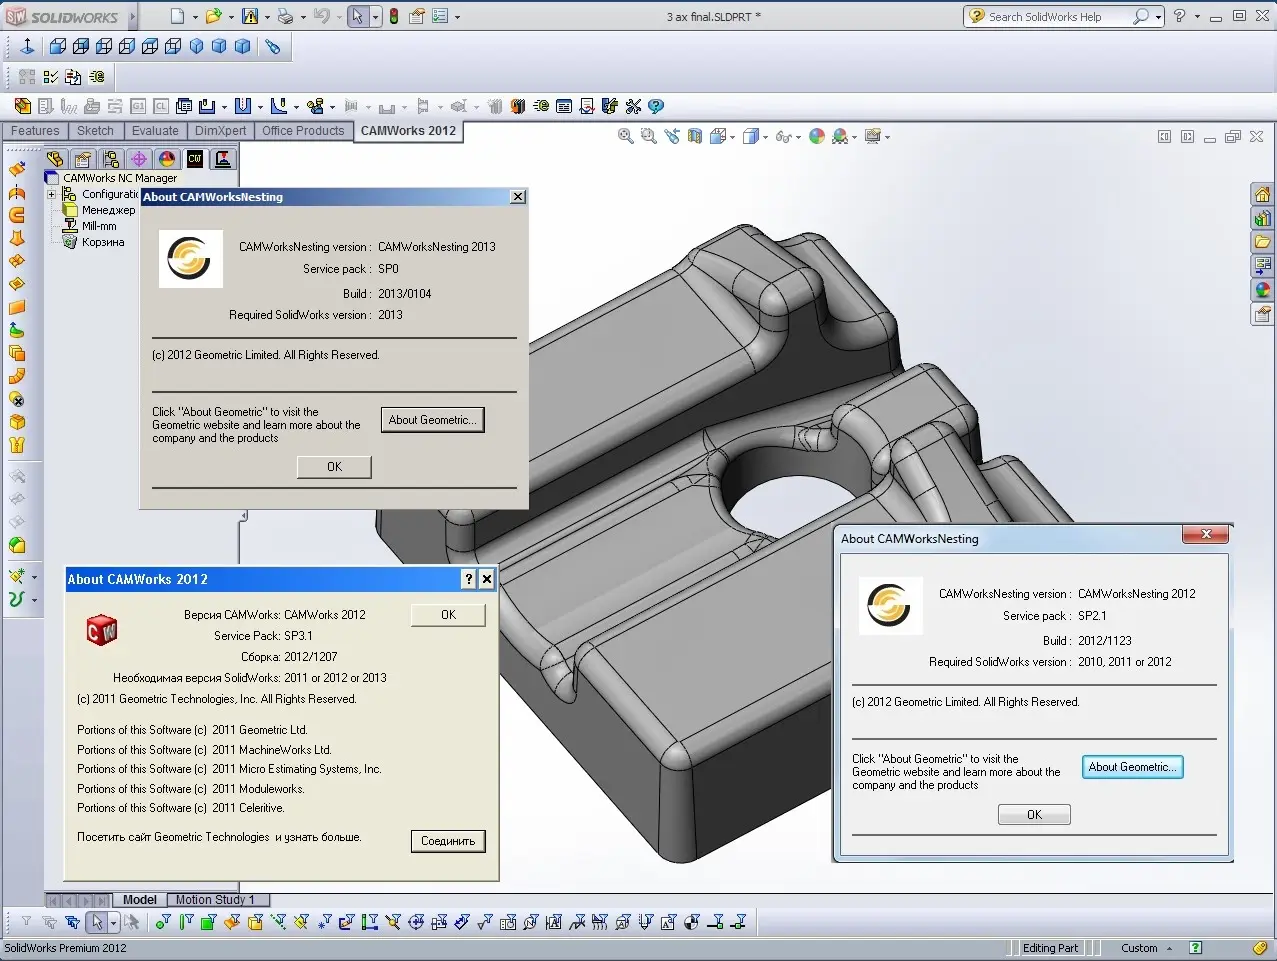The height and width of the screenshot is (961, 1277).
Task: Open dropdown in Search SolidWorks Help box
Action: [x=1158, y=17]
